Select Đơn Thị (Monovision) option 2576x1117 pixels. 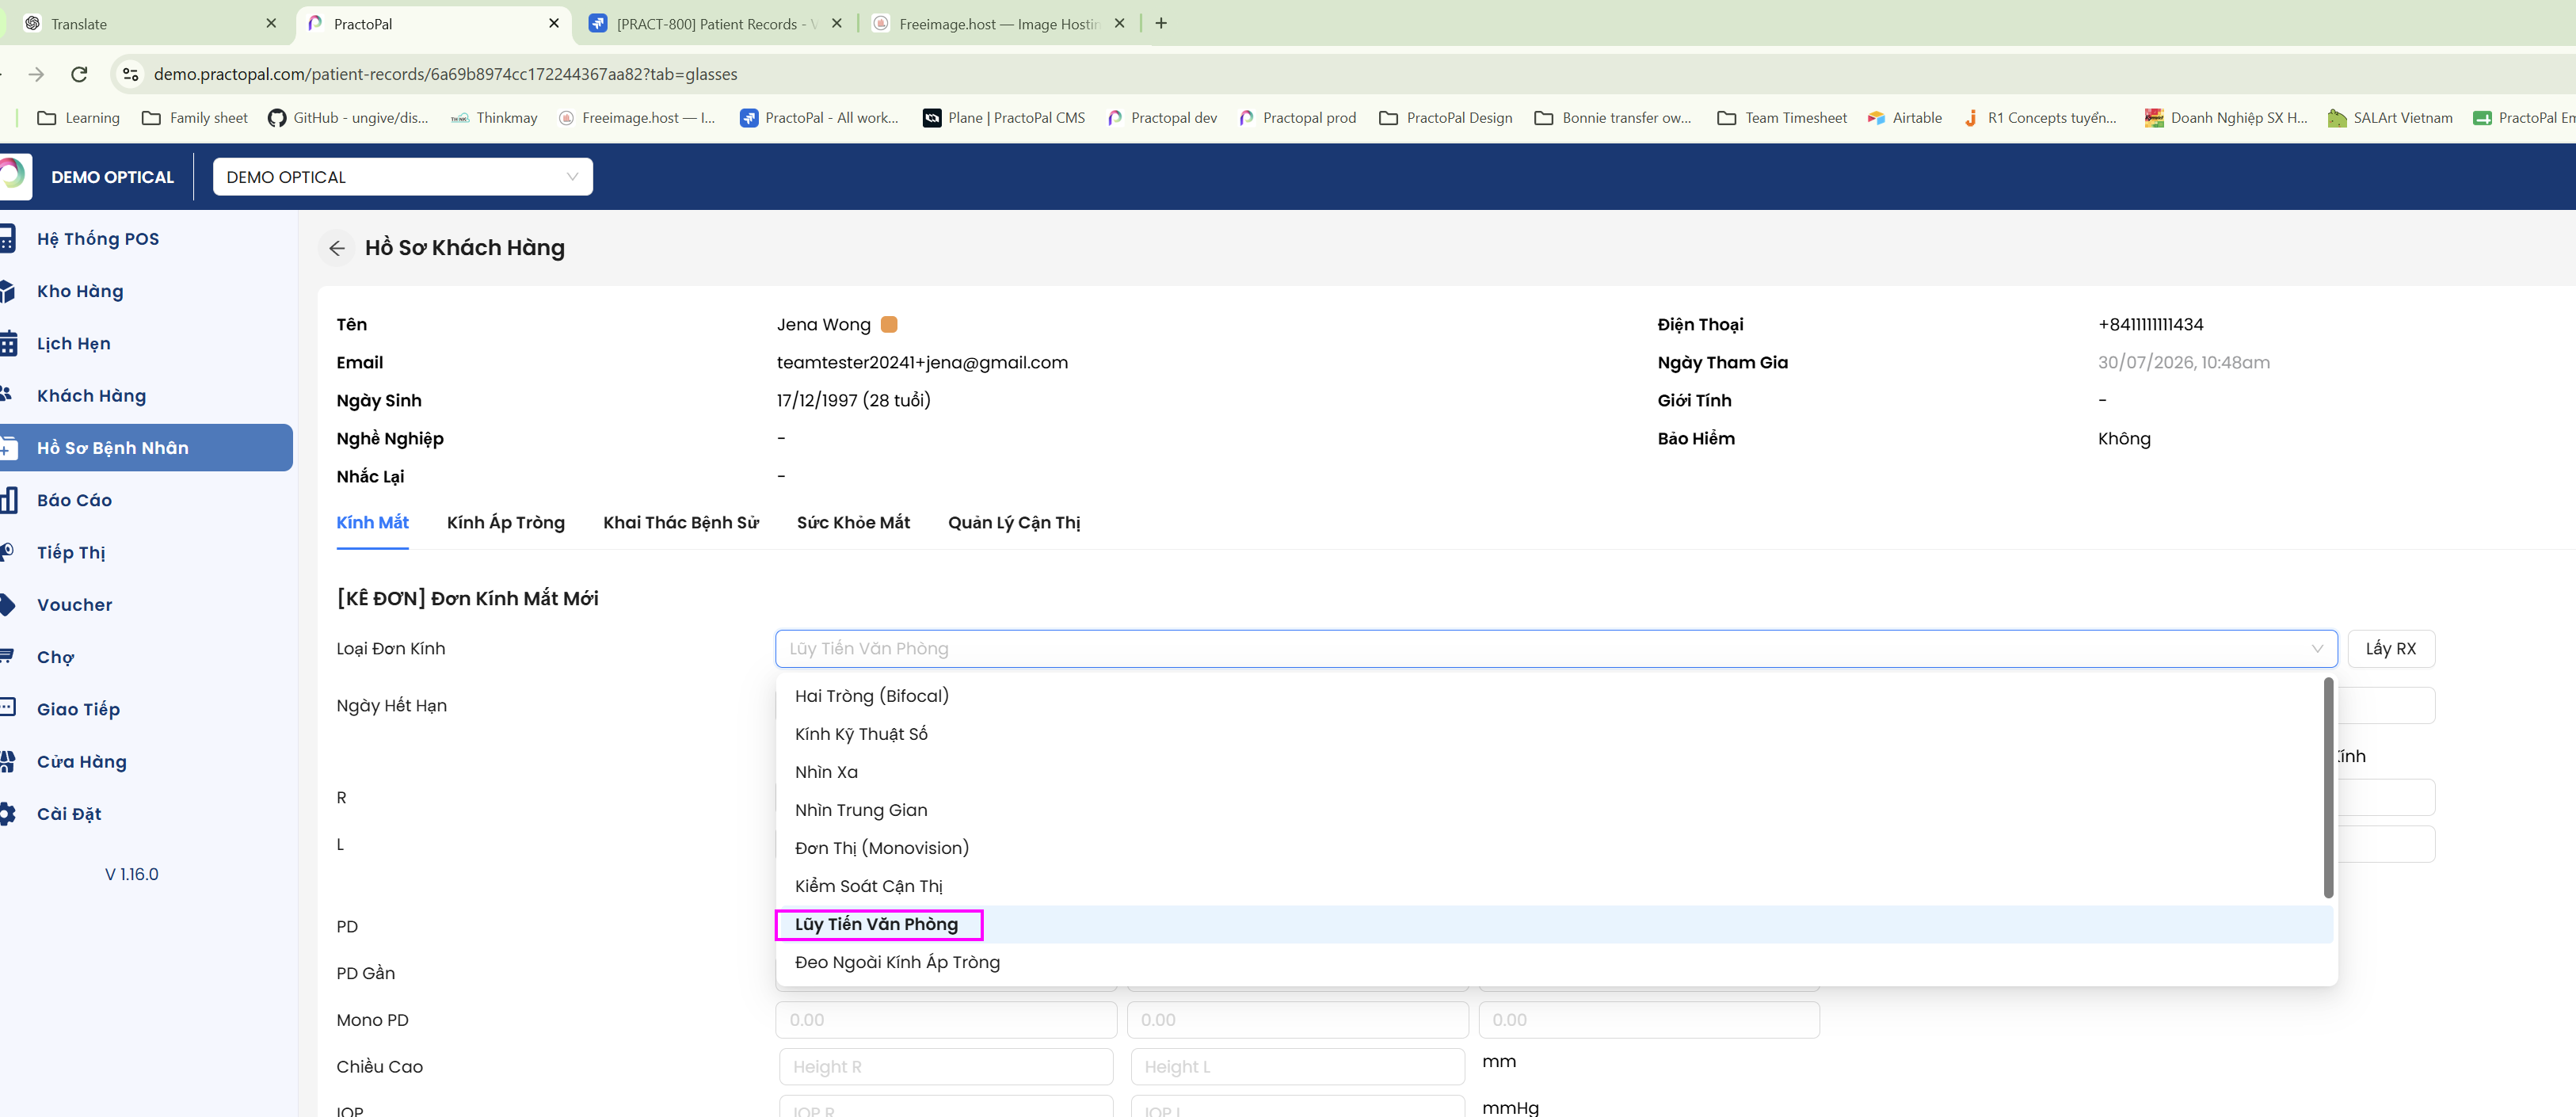pos(1555,848)
